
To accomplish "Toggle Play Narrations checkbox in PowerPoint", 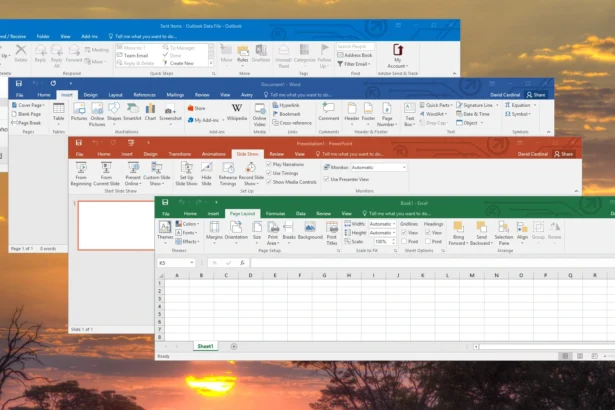I will click(269, 164).
